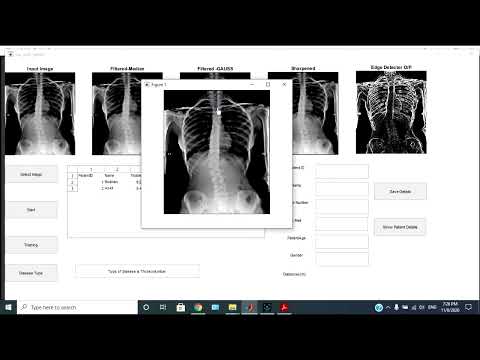Open Microsoft Store from taskbar
The image size is (480, 360).
[x=181, y=307]
